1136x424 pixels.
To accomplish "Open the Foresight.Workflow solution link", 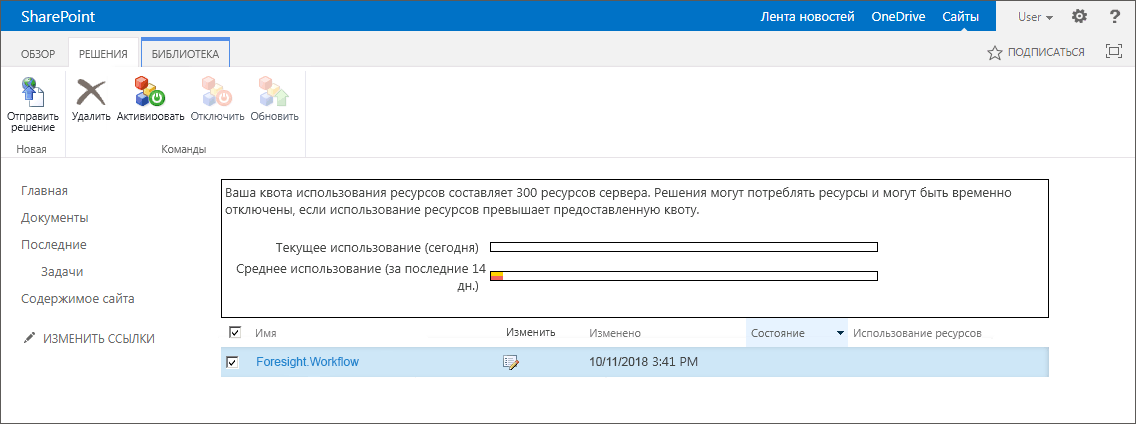I will 307,362.
